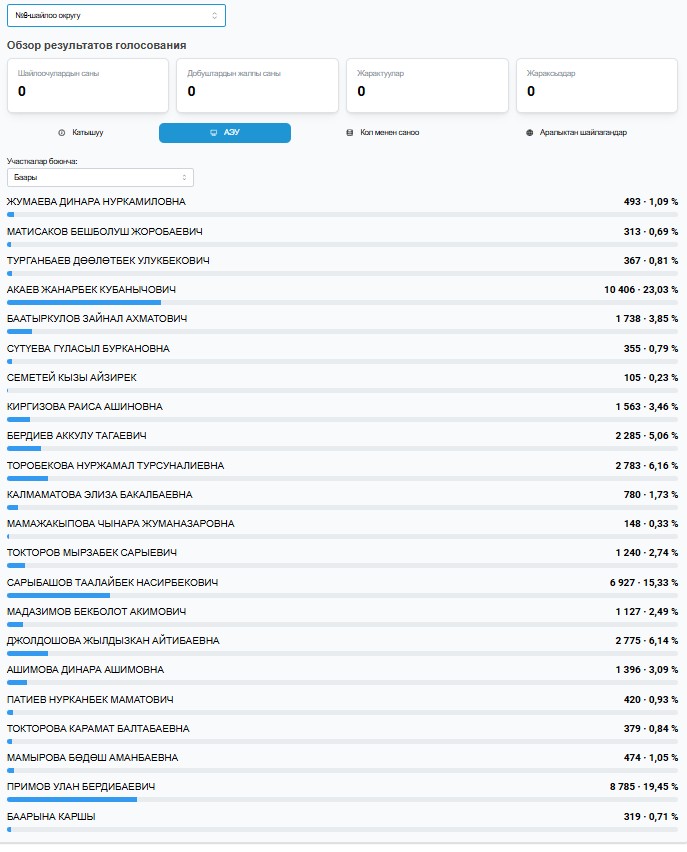Click the 'Шайлоочулардын саны' summary card

click(88, 84)
